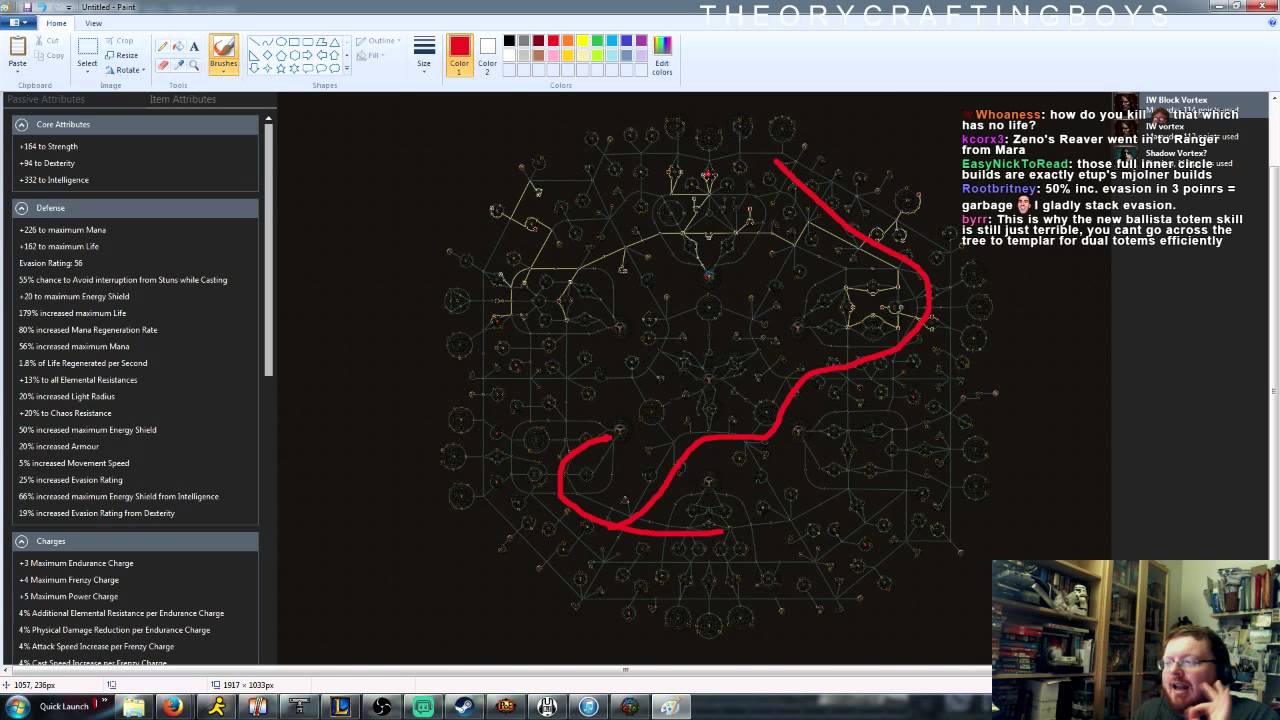
Task: Click the Windows Start button
Action: click(17, 707)
